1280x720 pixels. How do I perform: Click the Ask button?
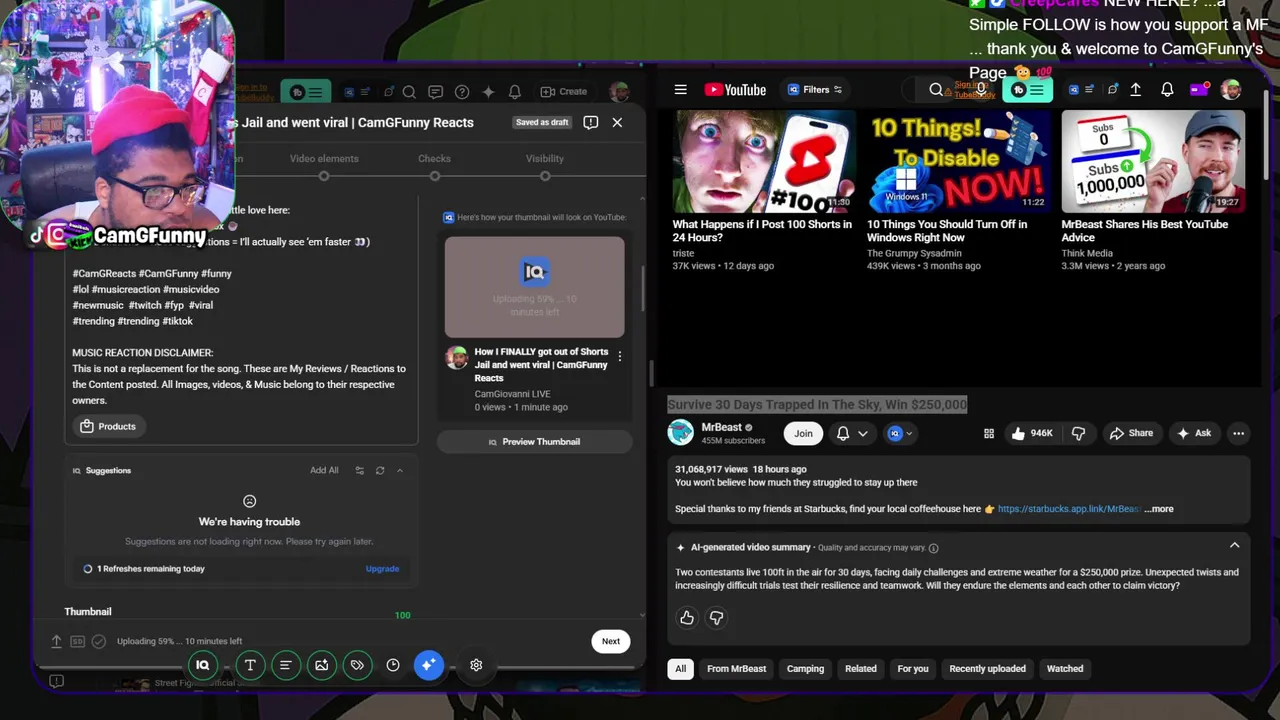click(x=1195, y=433)
